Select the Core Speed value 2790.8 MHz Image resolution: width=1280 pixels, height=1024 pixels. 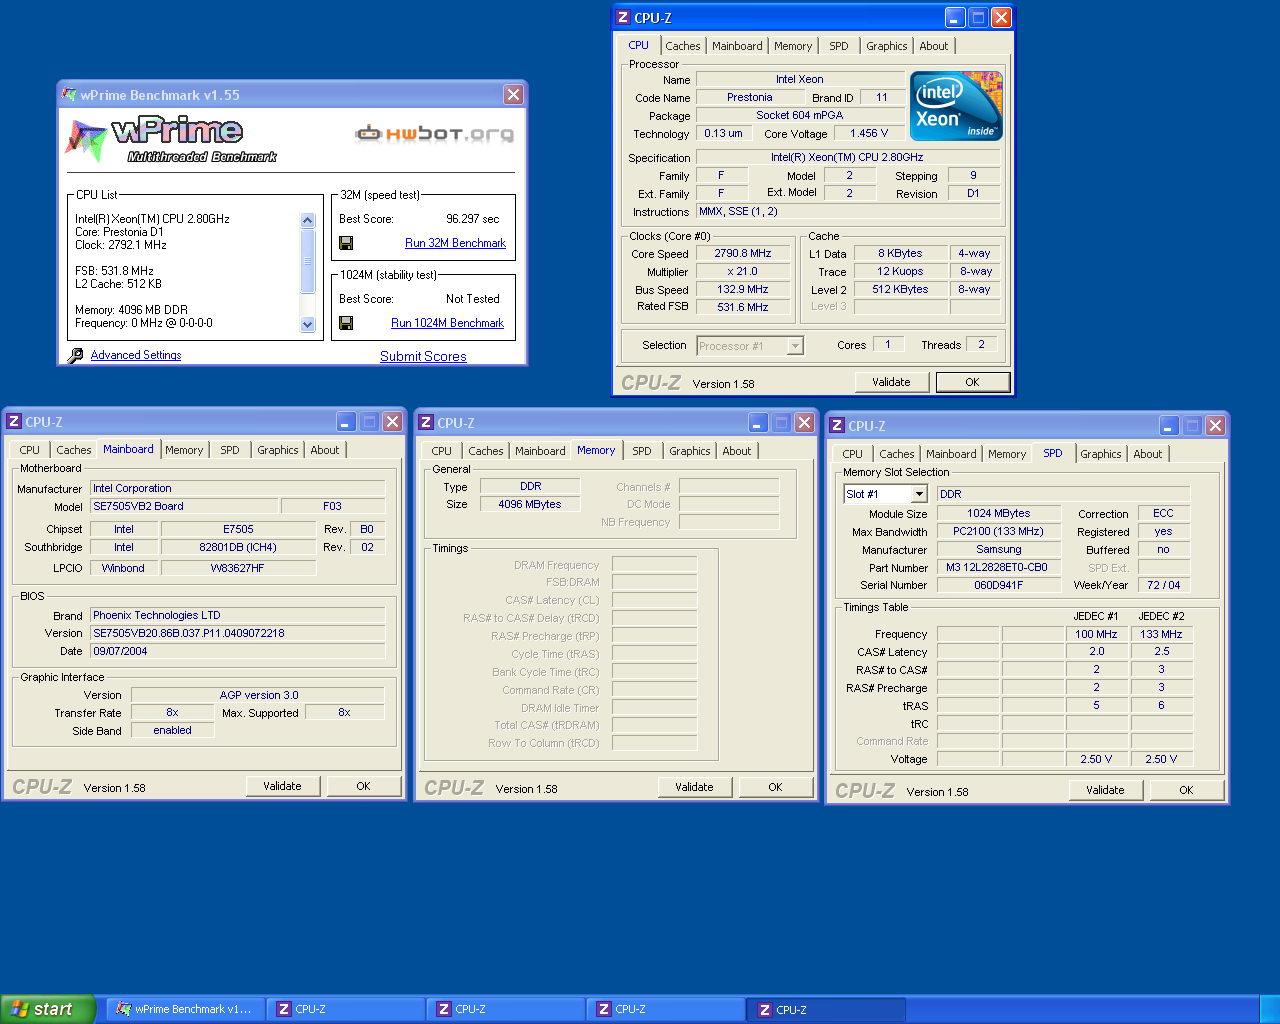[743, 254]
